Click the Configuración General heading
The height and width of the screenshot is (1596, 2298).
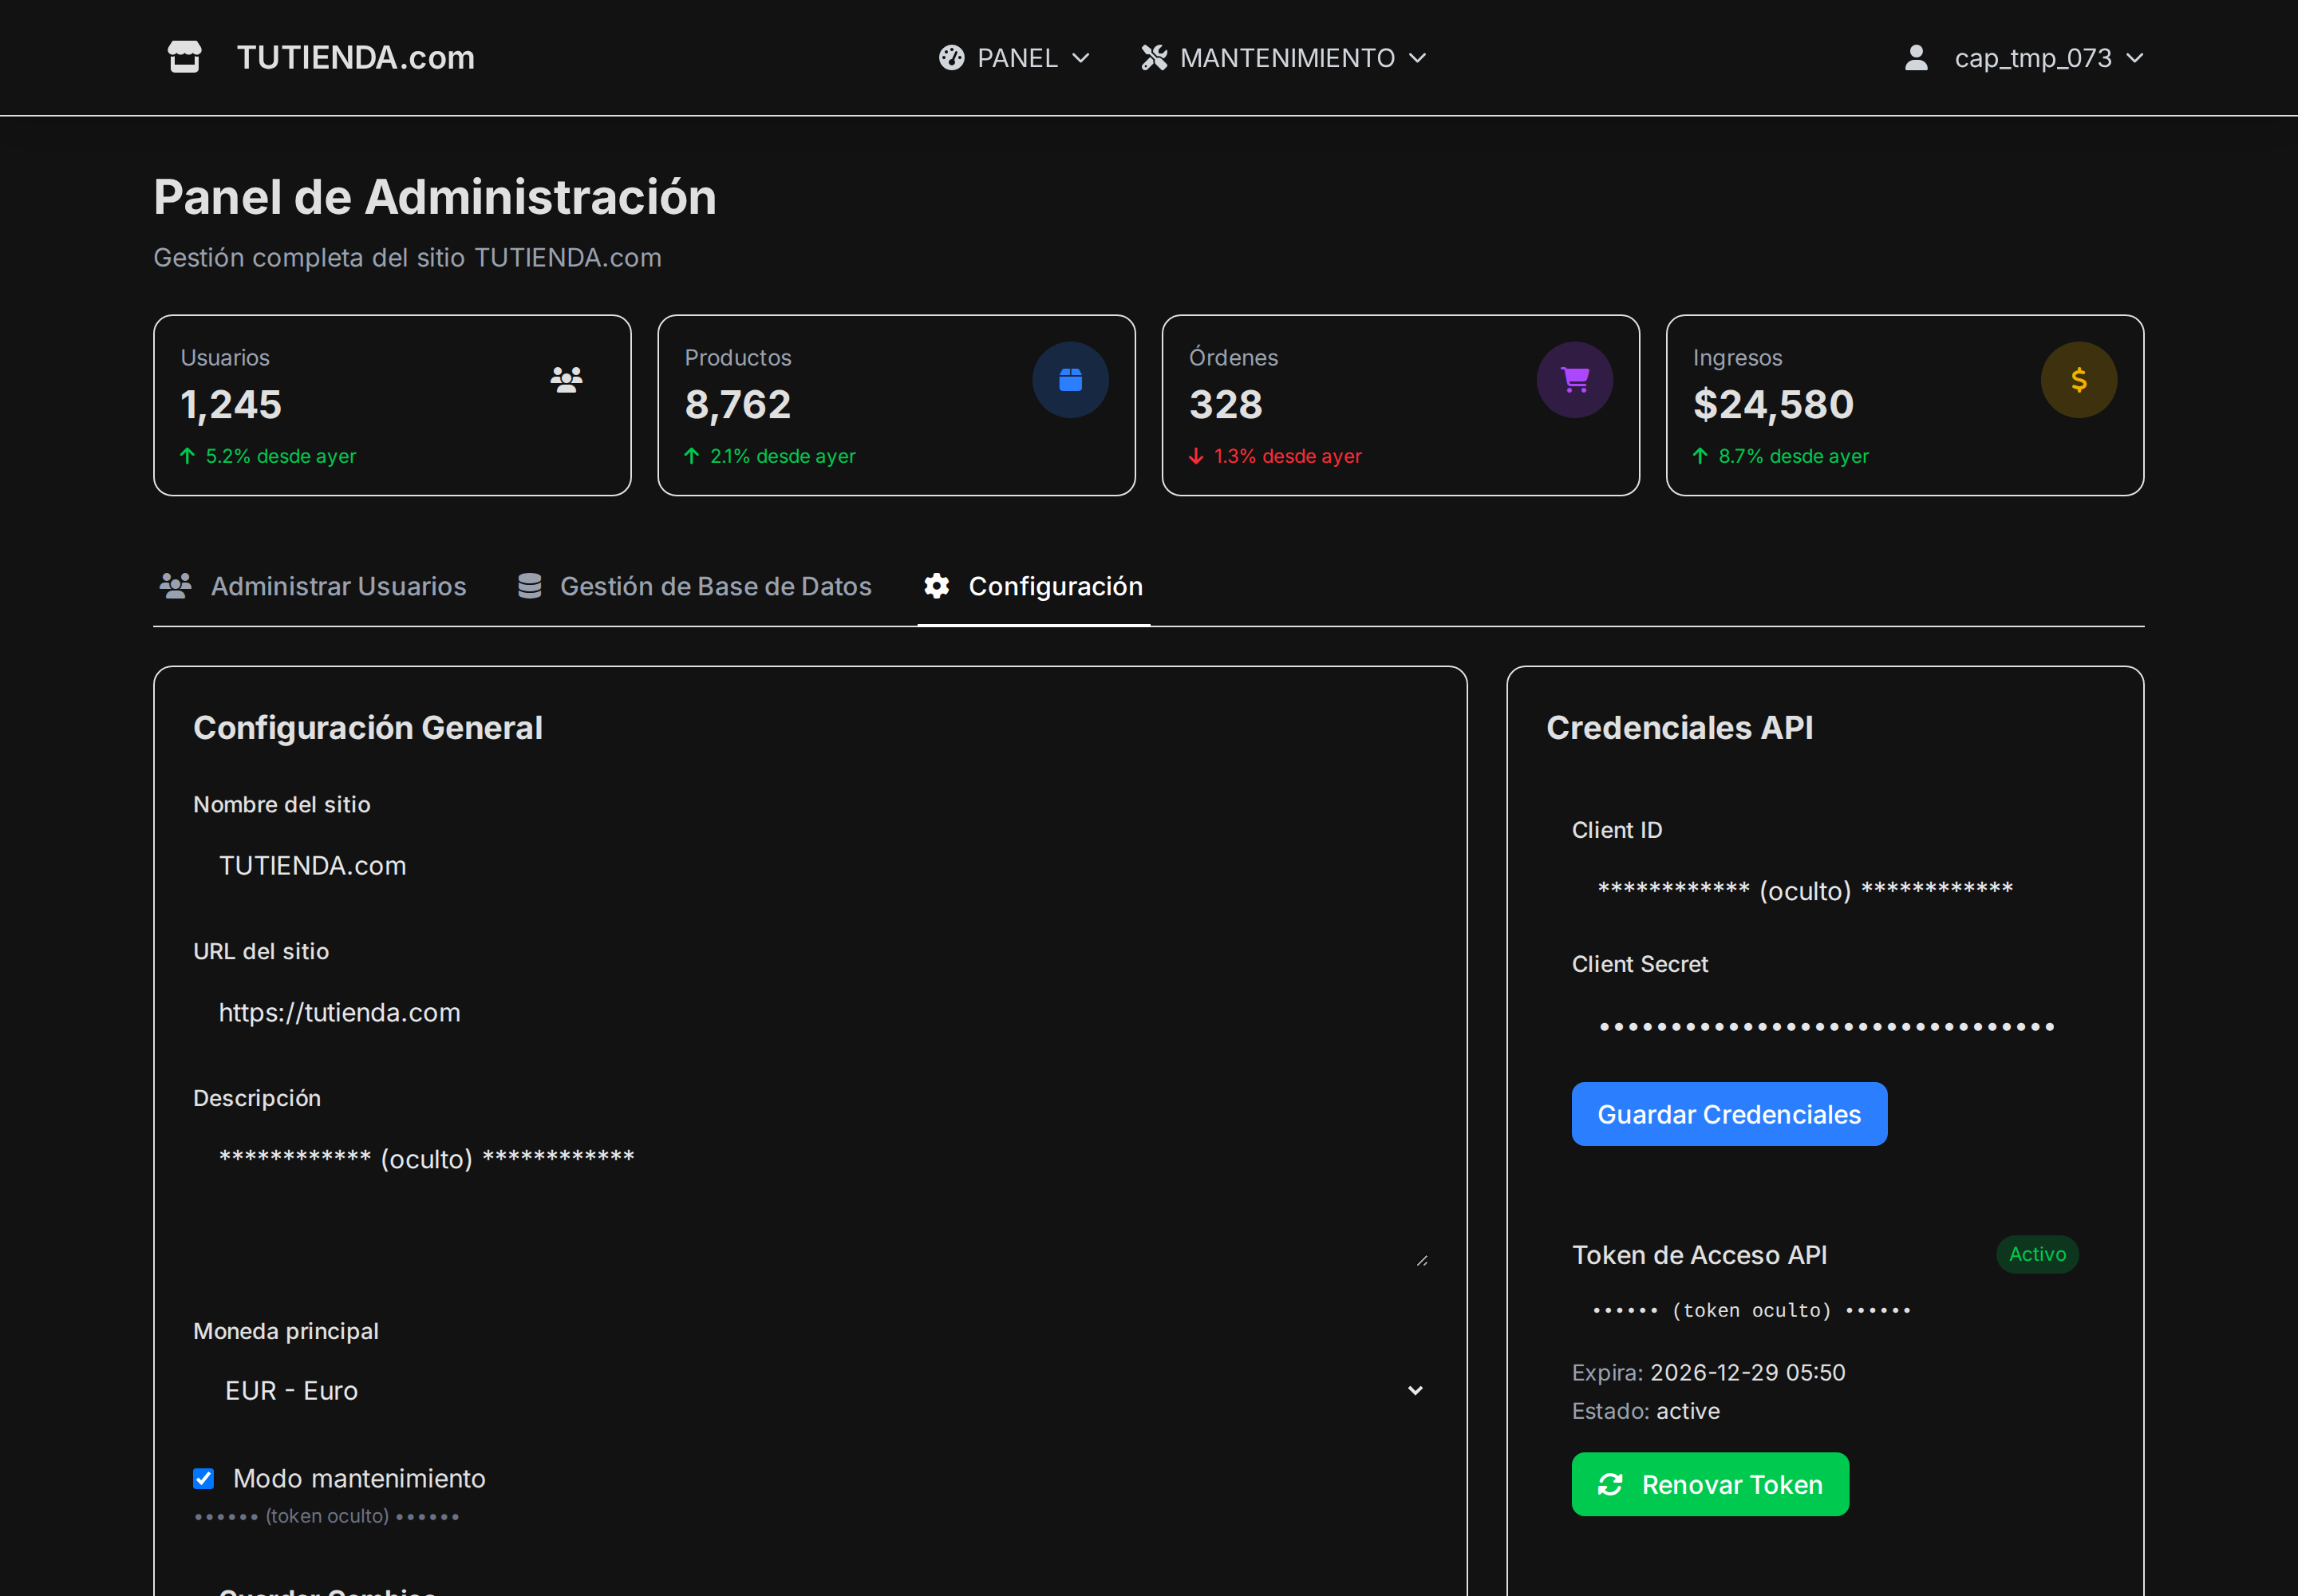[368, 727]
